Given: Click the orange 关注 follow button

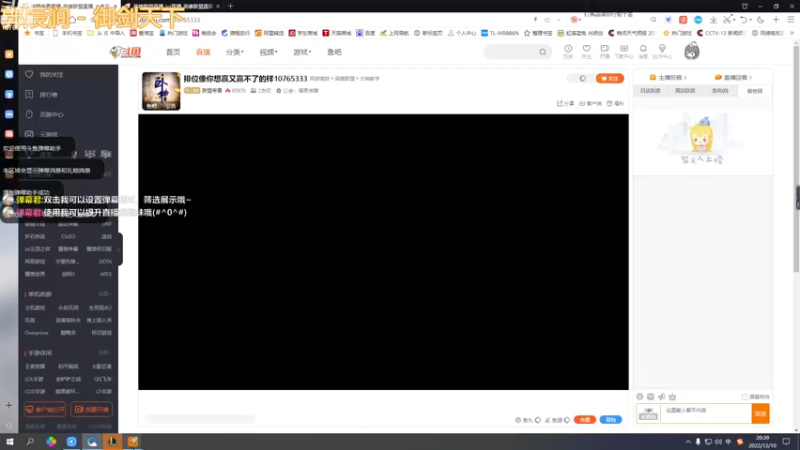Looking at the screenshot, I should tap(610, 79).
